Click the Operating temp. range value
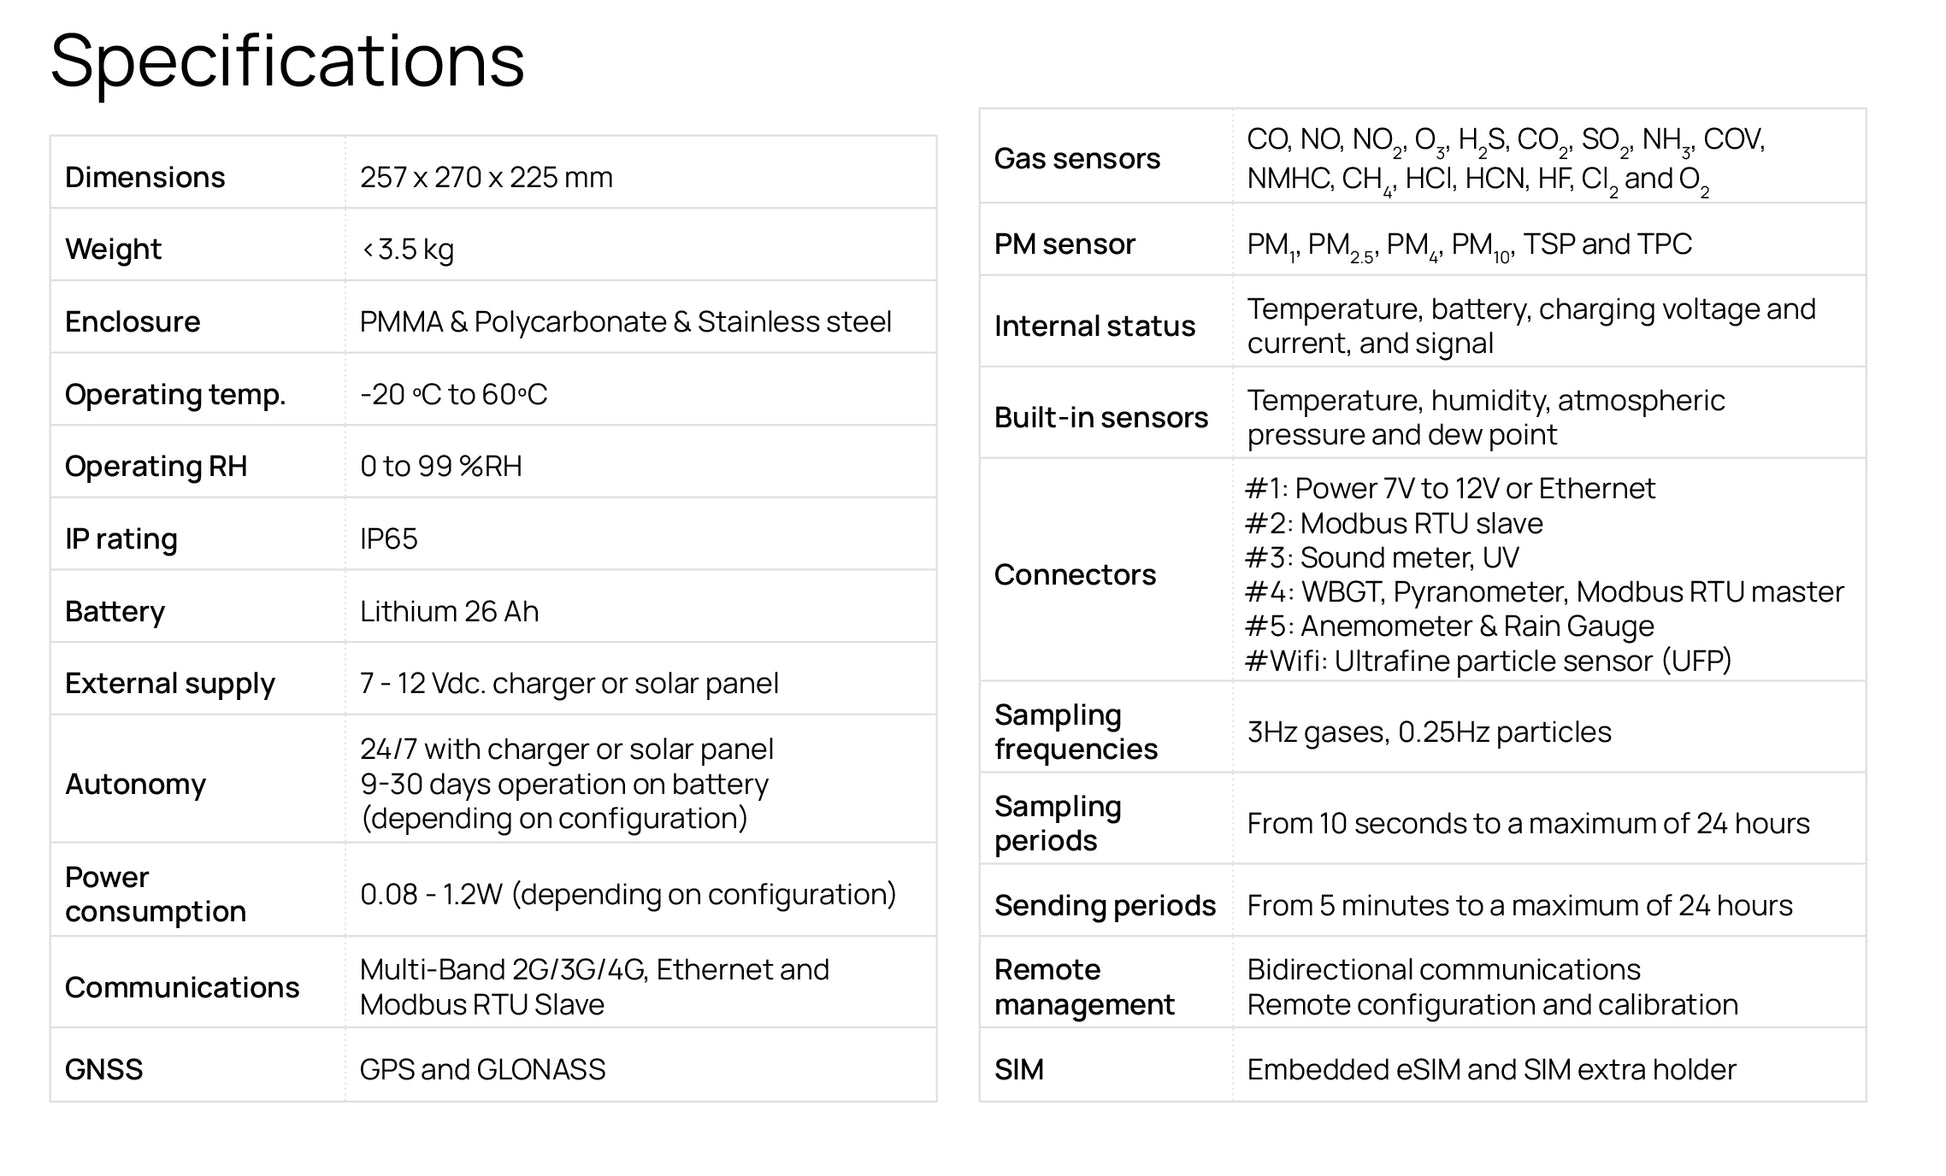Screen dimensions: 1946x1176 [x=454, y=394]
